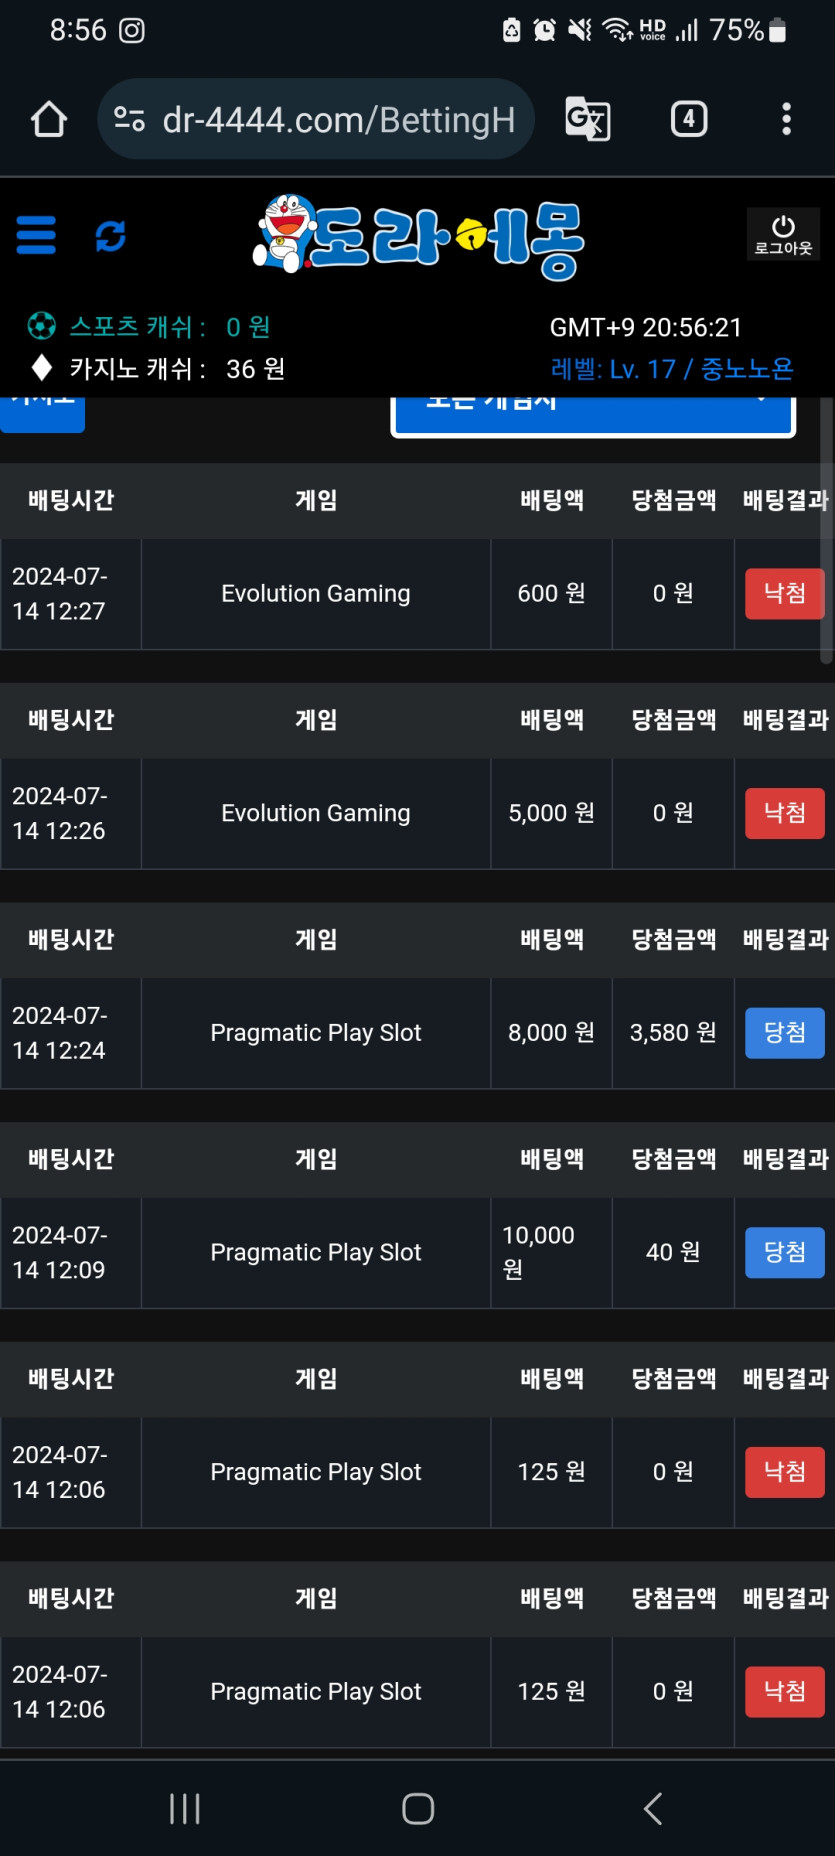Tap the 로그아웃 power icon

pyautogui.click(x=783, y=234)
